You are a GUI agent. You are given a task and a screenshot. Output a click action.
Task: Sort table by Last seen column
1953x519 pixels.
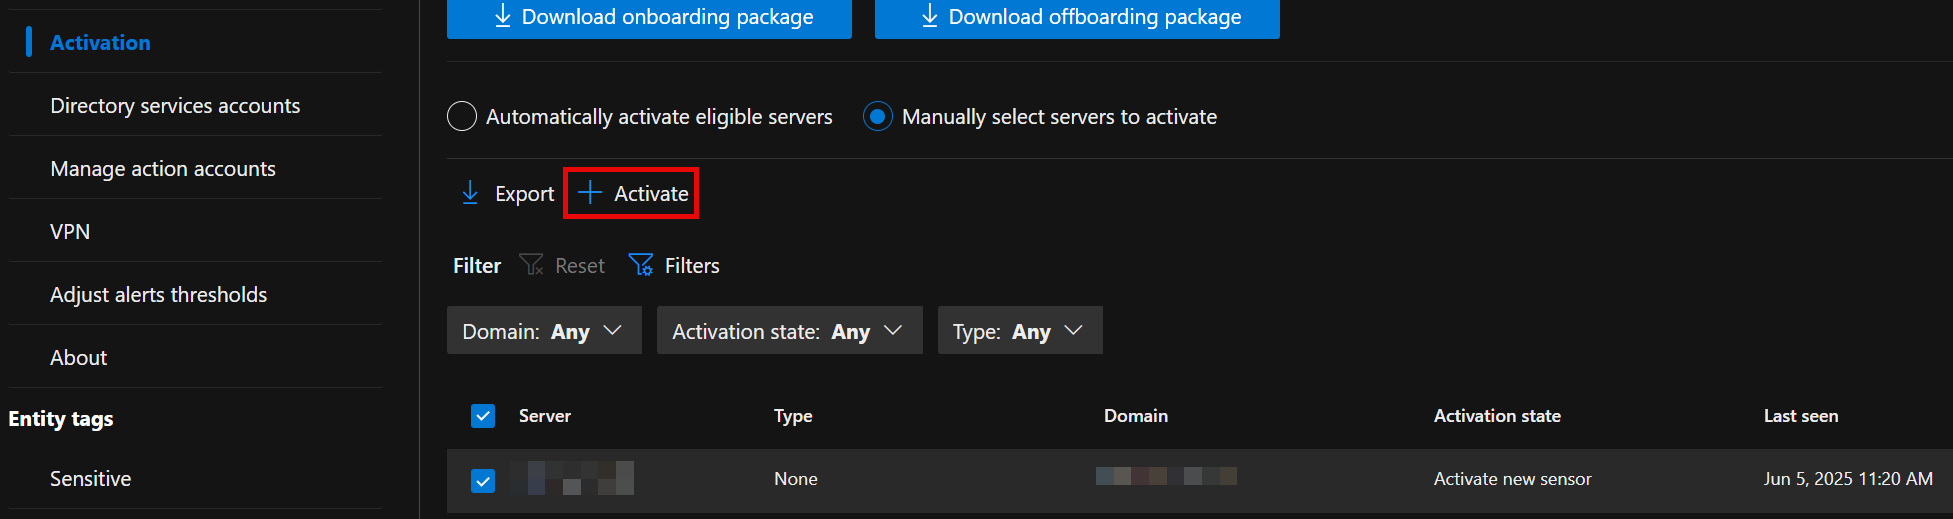pos(1800,416)
